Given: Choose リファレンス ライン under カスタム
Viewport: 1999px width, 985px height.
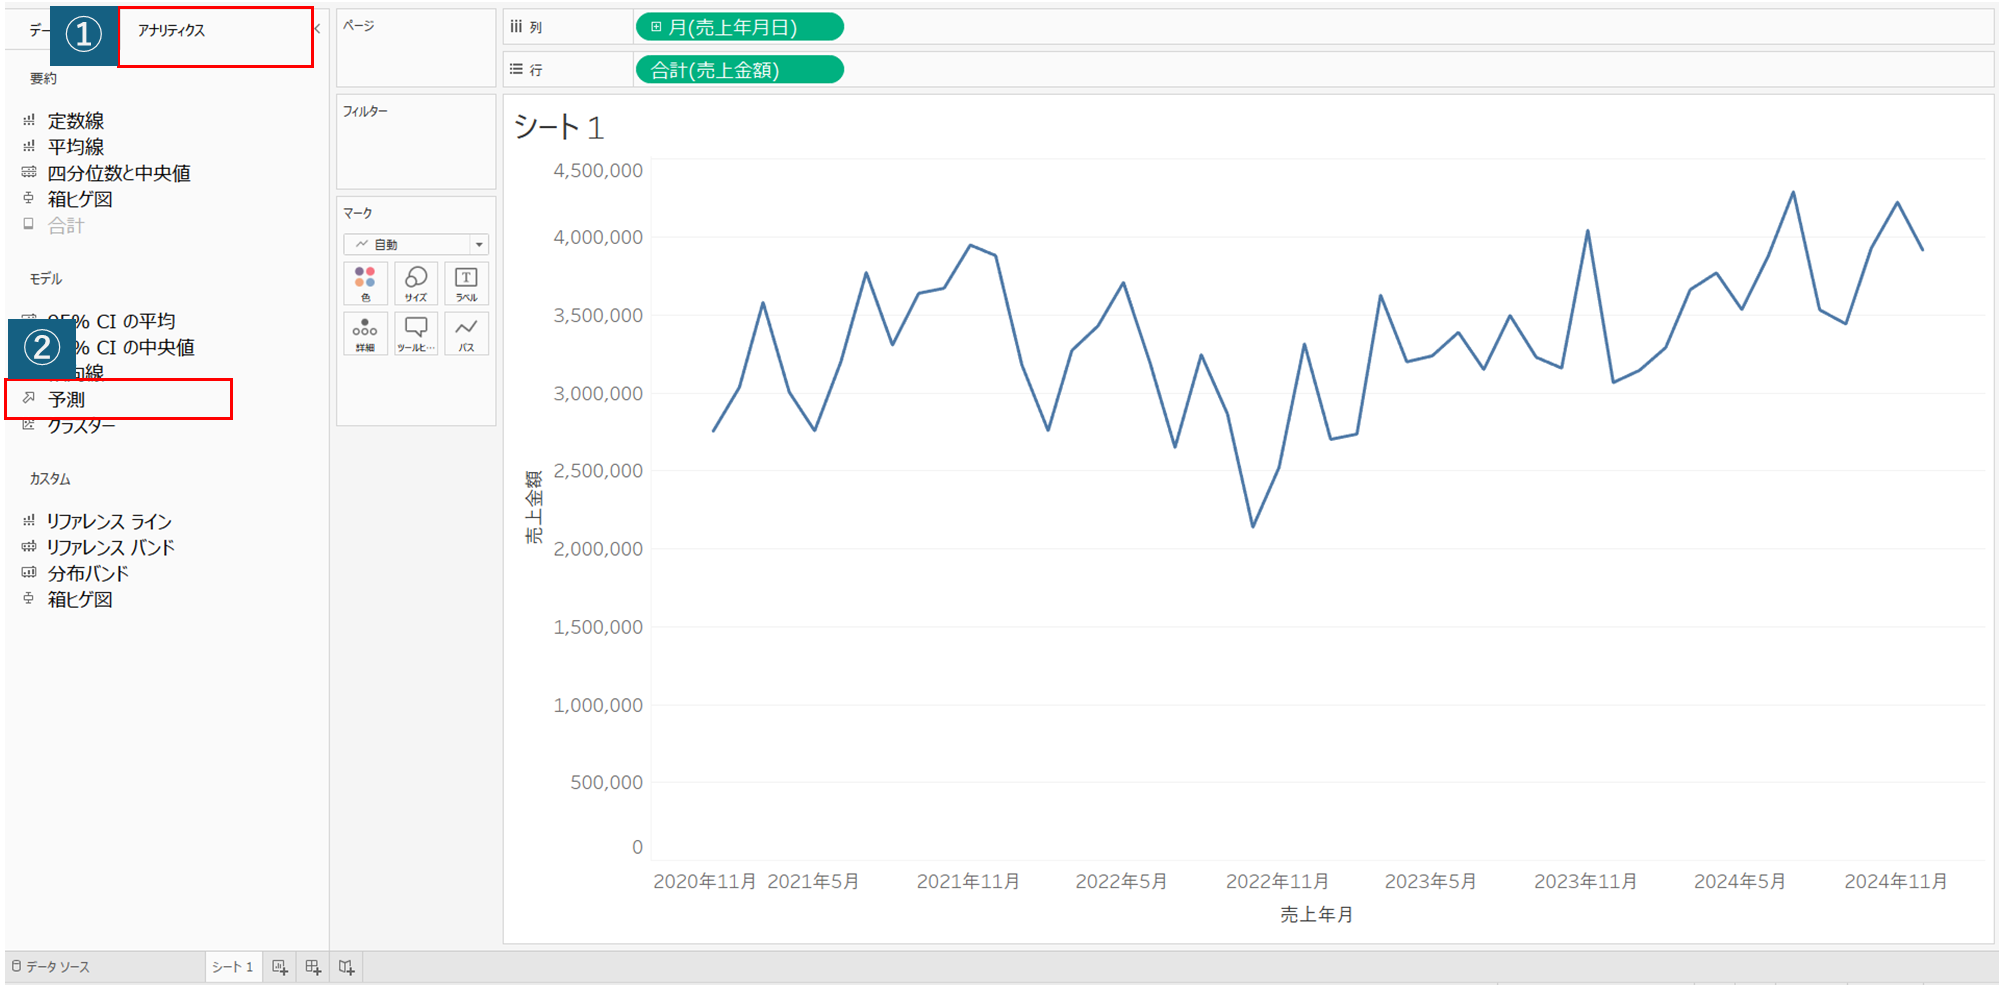Looking at the screenshot, I should point(109,521).
